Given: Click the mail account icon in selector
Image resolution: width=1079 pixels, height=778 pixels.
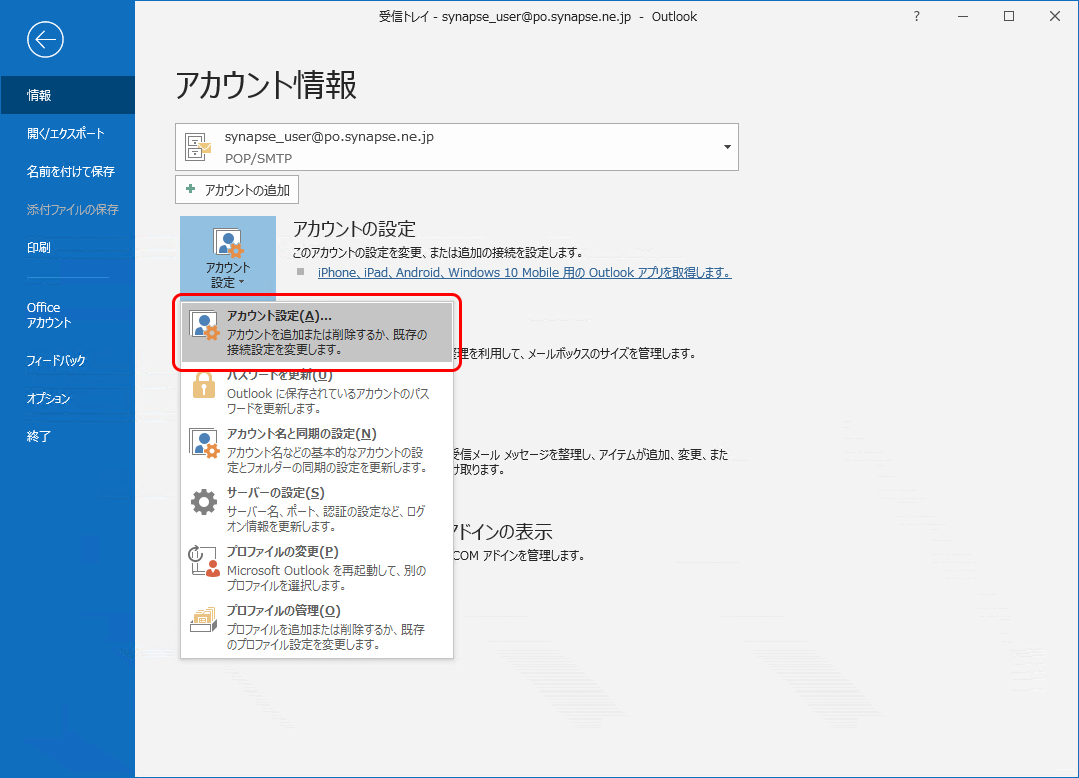Looking at the screenshot, I should pos(198,147).
